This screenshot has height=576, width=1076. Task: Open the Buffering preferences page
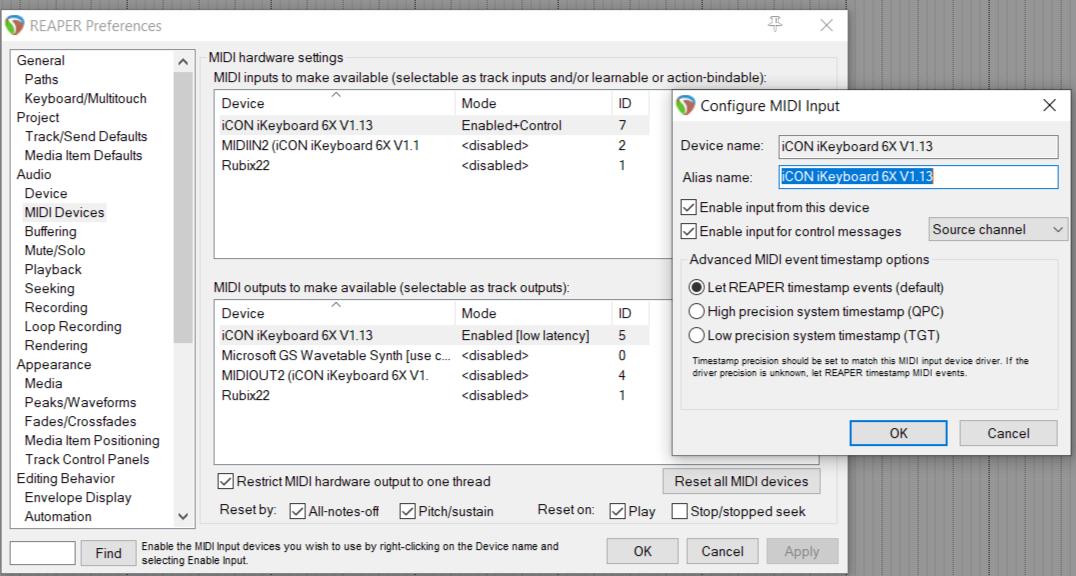(50, 231)
